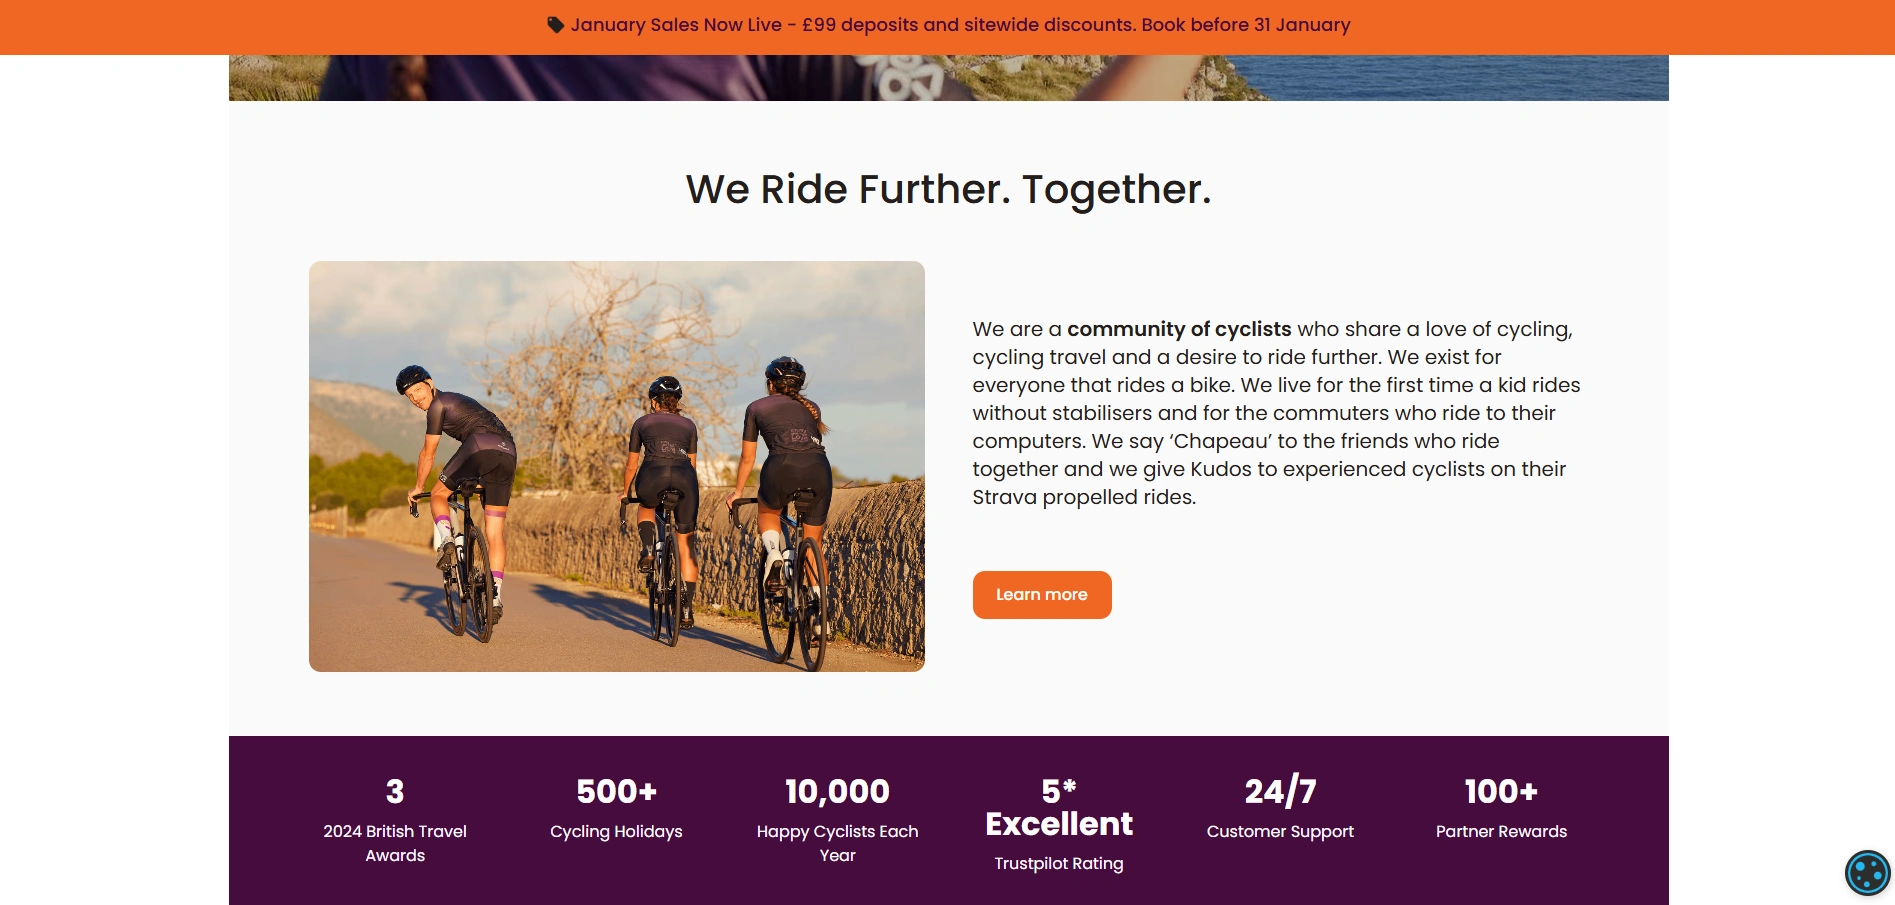1895x905 pixels.
Task: Select the 2024 British Travel Awards label
Action: click(395, 843)
